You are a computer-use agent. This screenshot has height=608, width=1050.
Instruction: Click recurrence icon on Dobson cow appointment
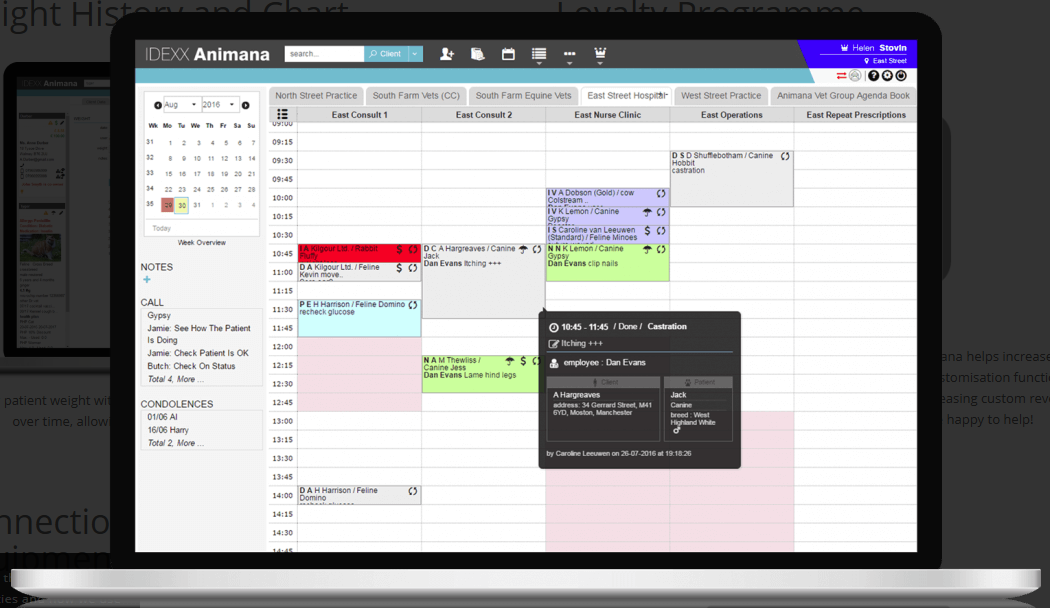(661, 194)
